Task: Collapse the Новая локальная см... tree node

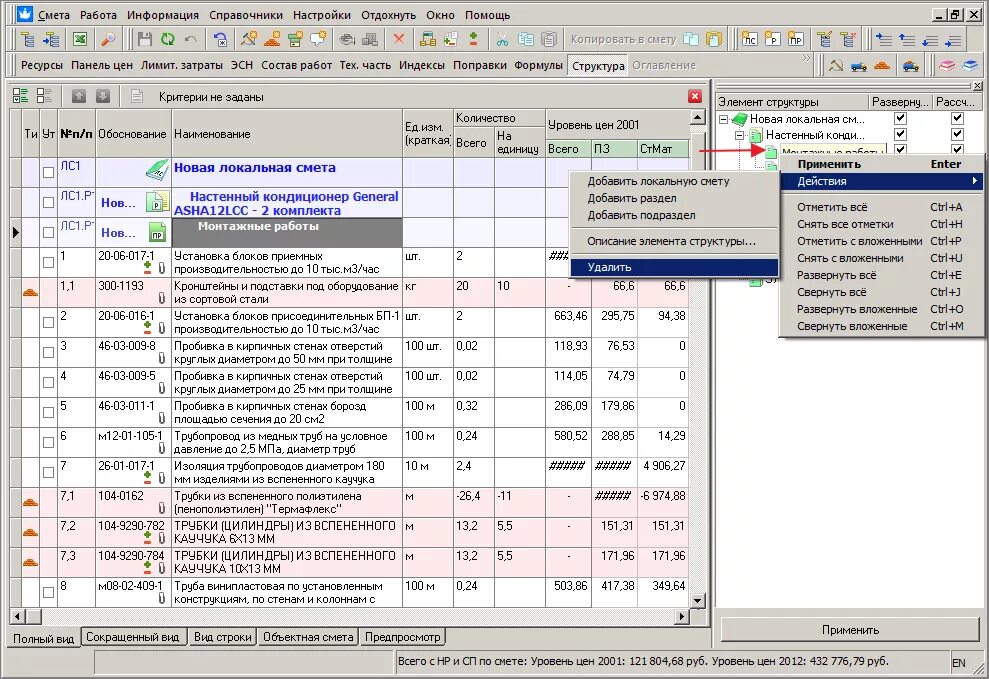Action: tap(724, 119)
